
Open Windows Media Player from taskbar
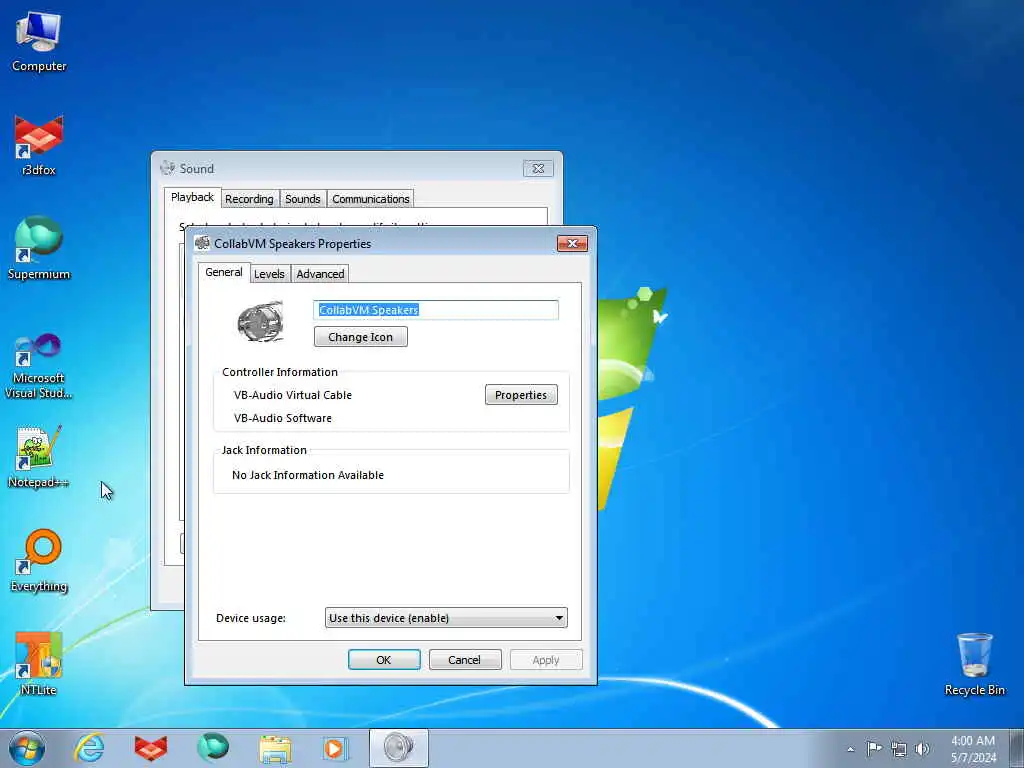[336, 748]
